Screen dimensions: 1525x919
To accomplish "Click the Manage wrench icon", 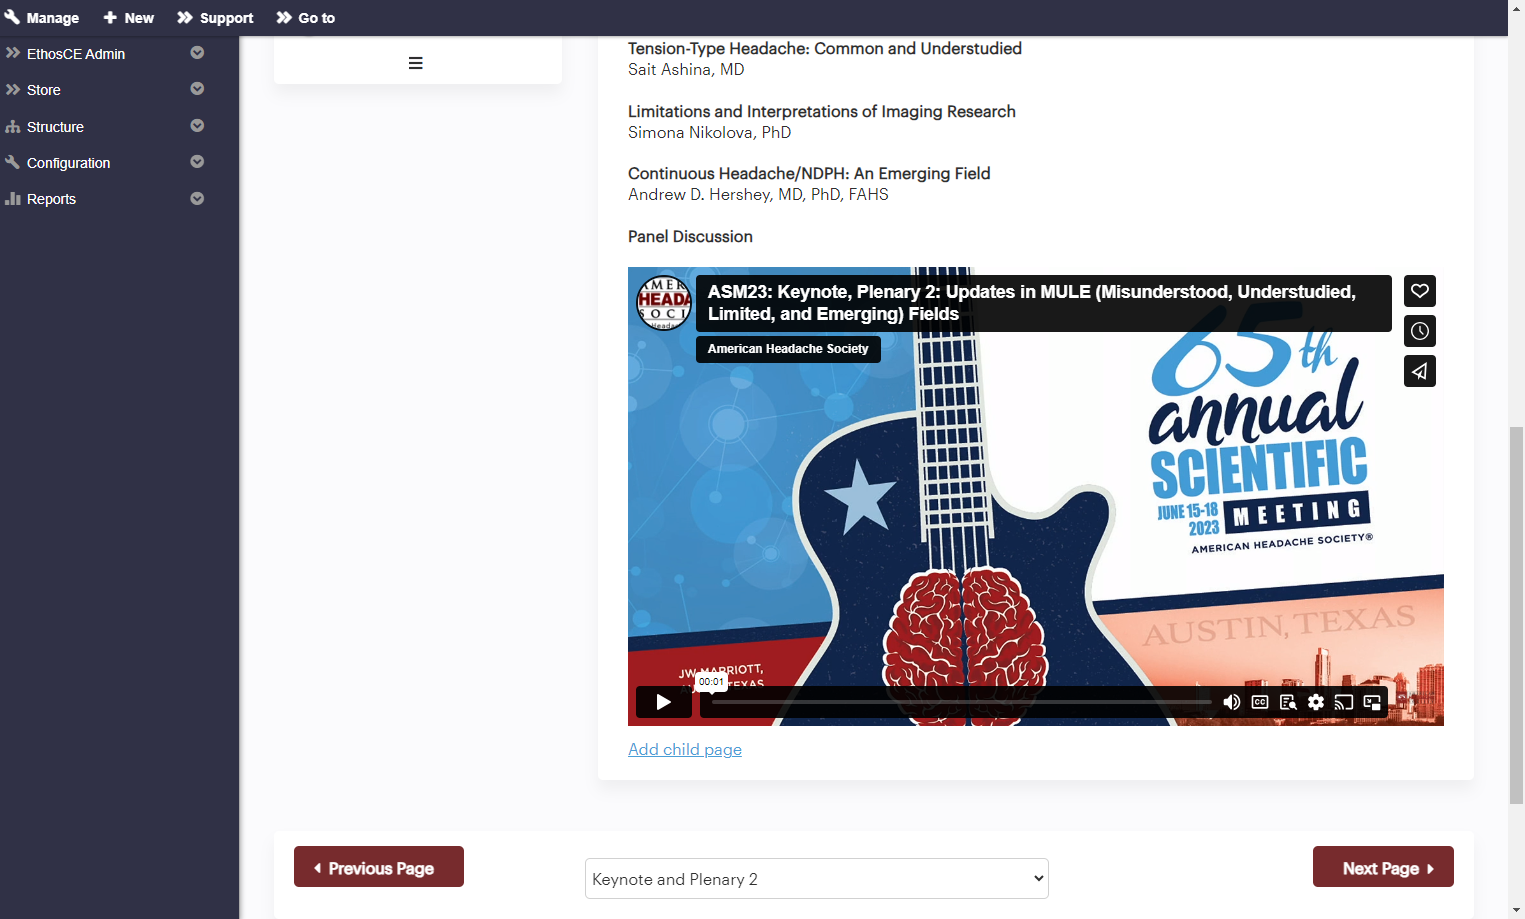I will [x=12, y=17].
